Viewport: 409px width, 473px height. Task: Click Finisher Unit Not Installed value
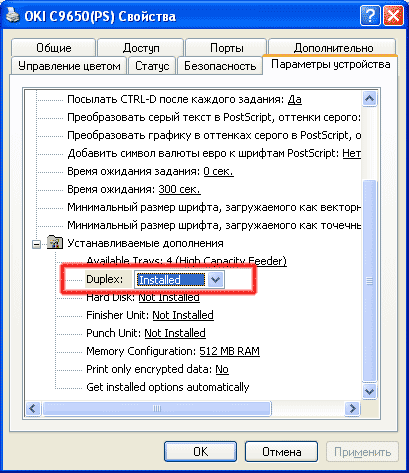pyautogui.click(x=183, y=315)
